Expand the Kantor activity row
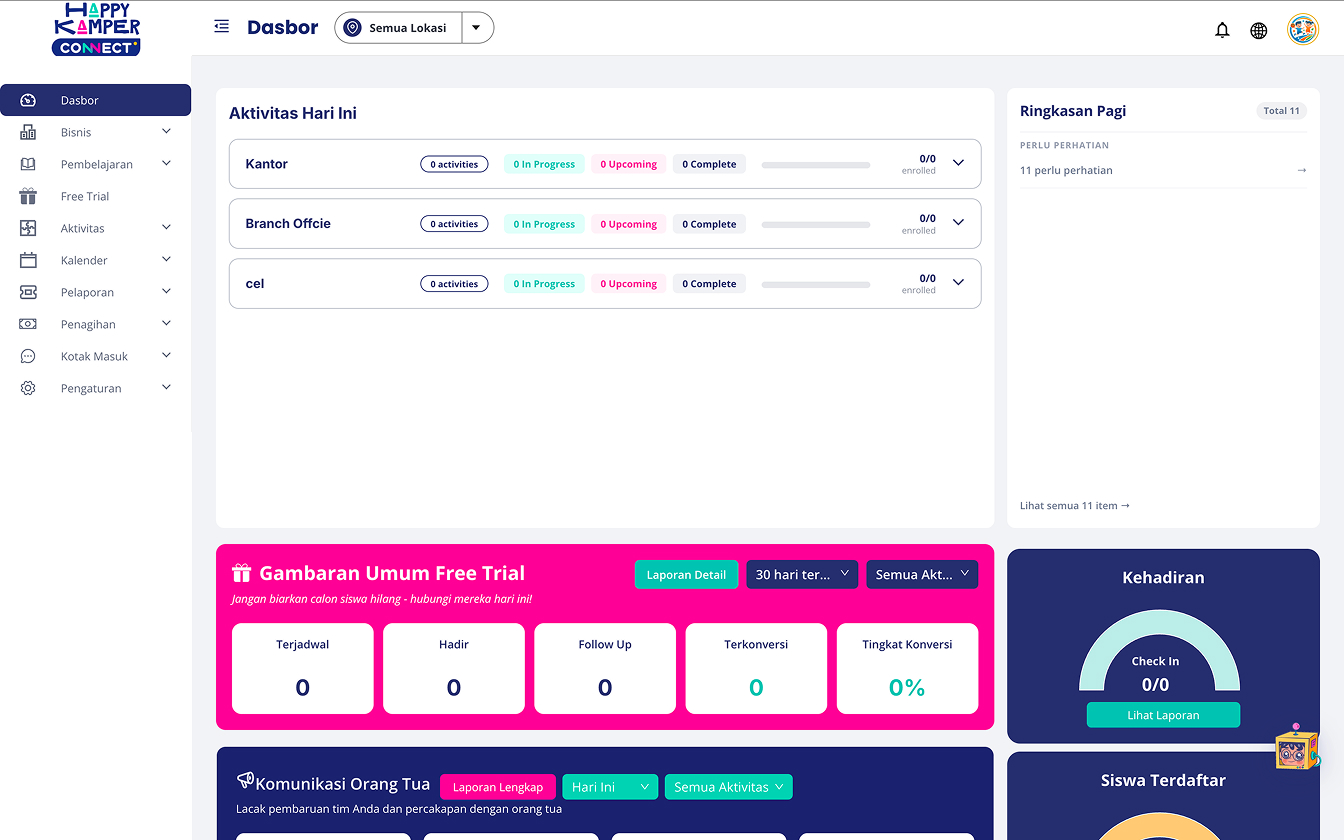Screen dimensions: 1344x840 pos(958,163)
